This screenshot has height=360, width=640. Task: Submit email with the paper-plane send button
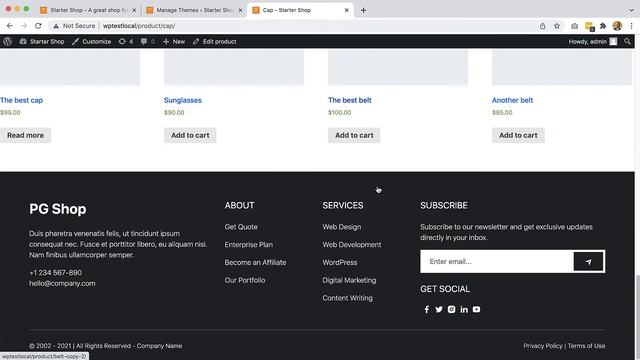pyautogui.click(x=588, y=262)
